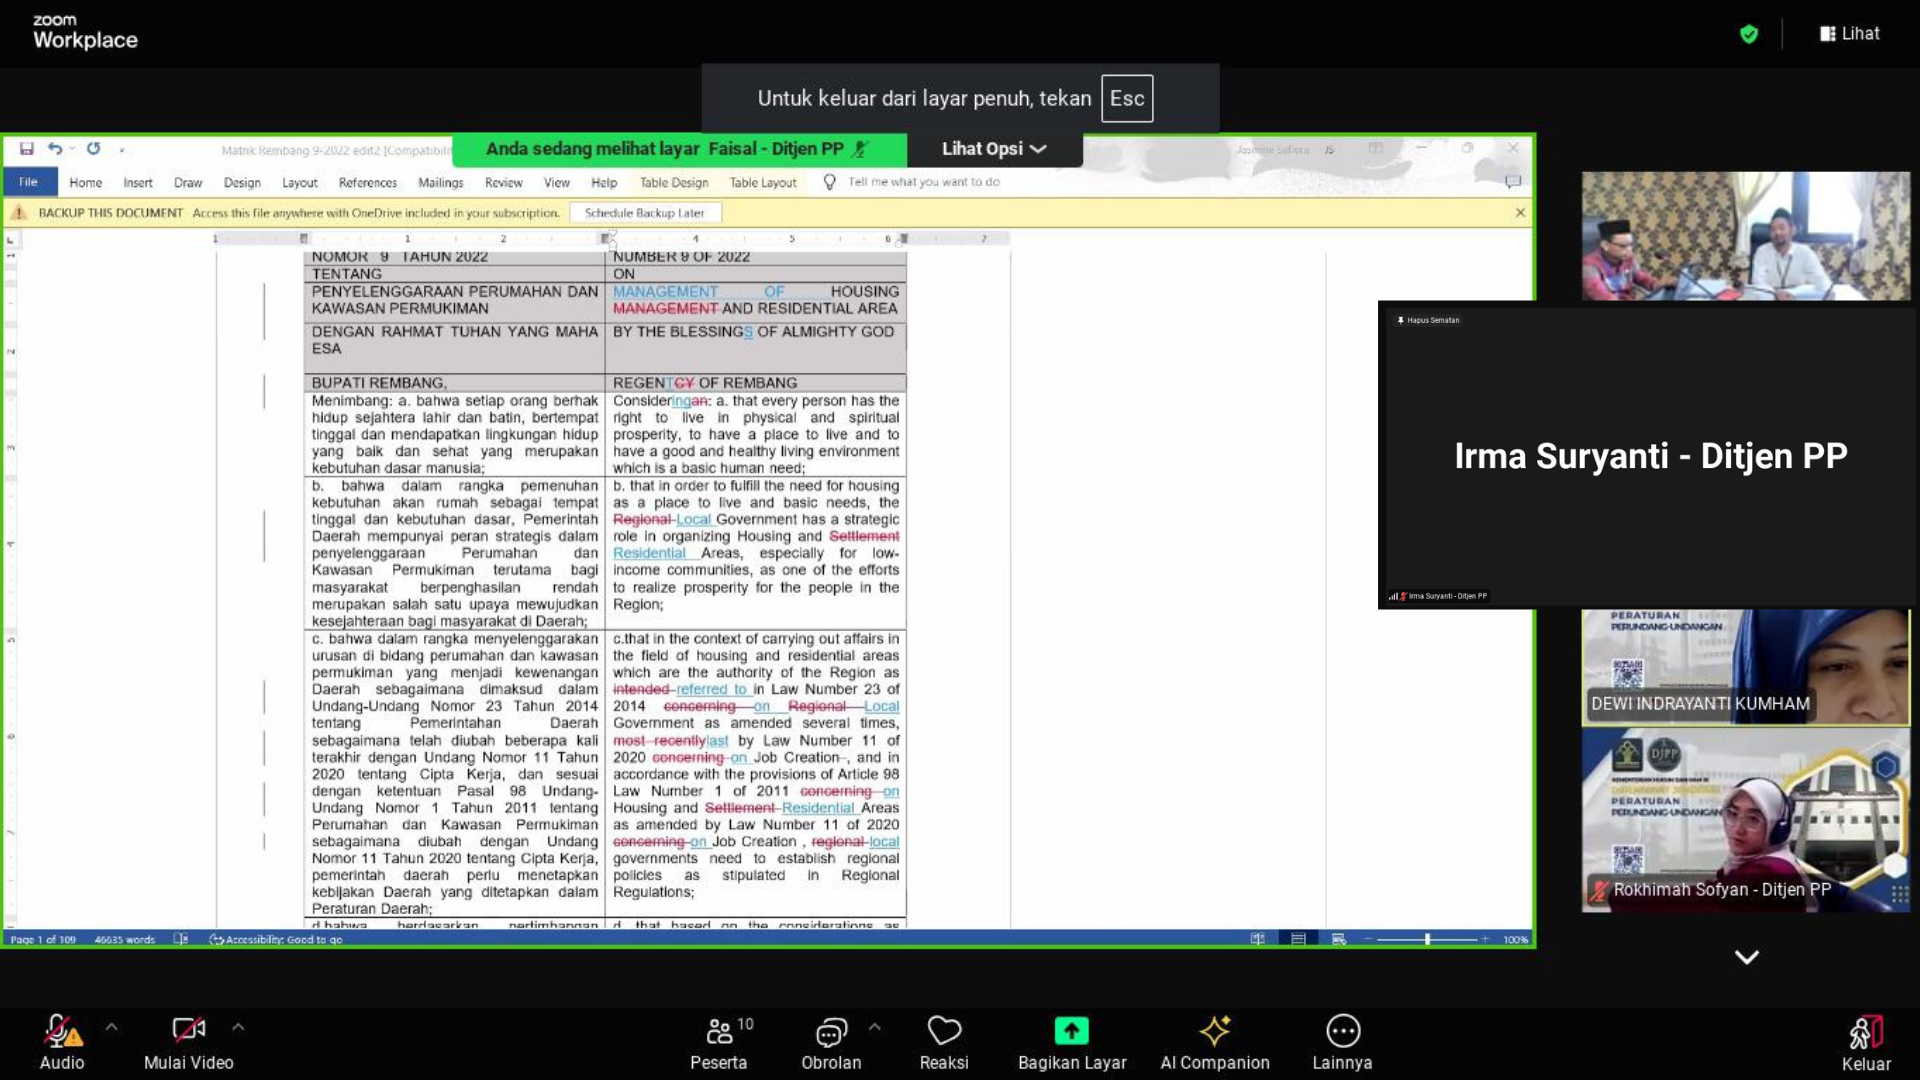Switch to the Table Design tab

(x=674, y=183)
